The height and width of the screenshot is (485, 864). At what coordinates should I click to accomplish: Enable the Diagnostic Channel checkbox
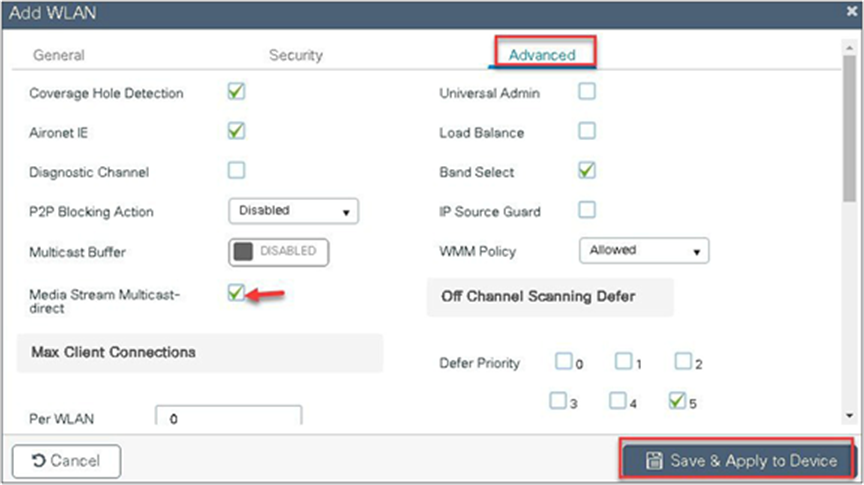click(x=236, y=170)
